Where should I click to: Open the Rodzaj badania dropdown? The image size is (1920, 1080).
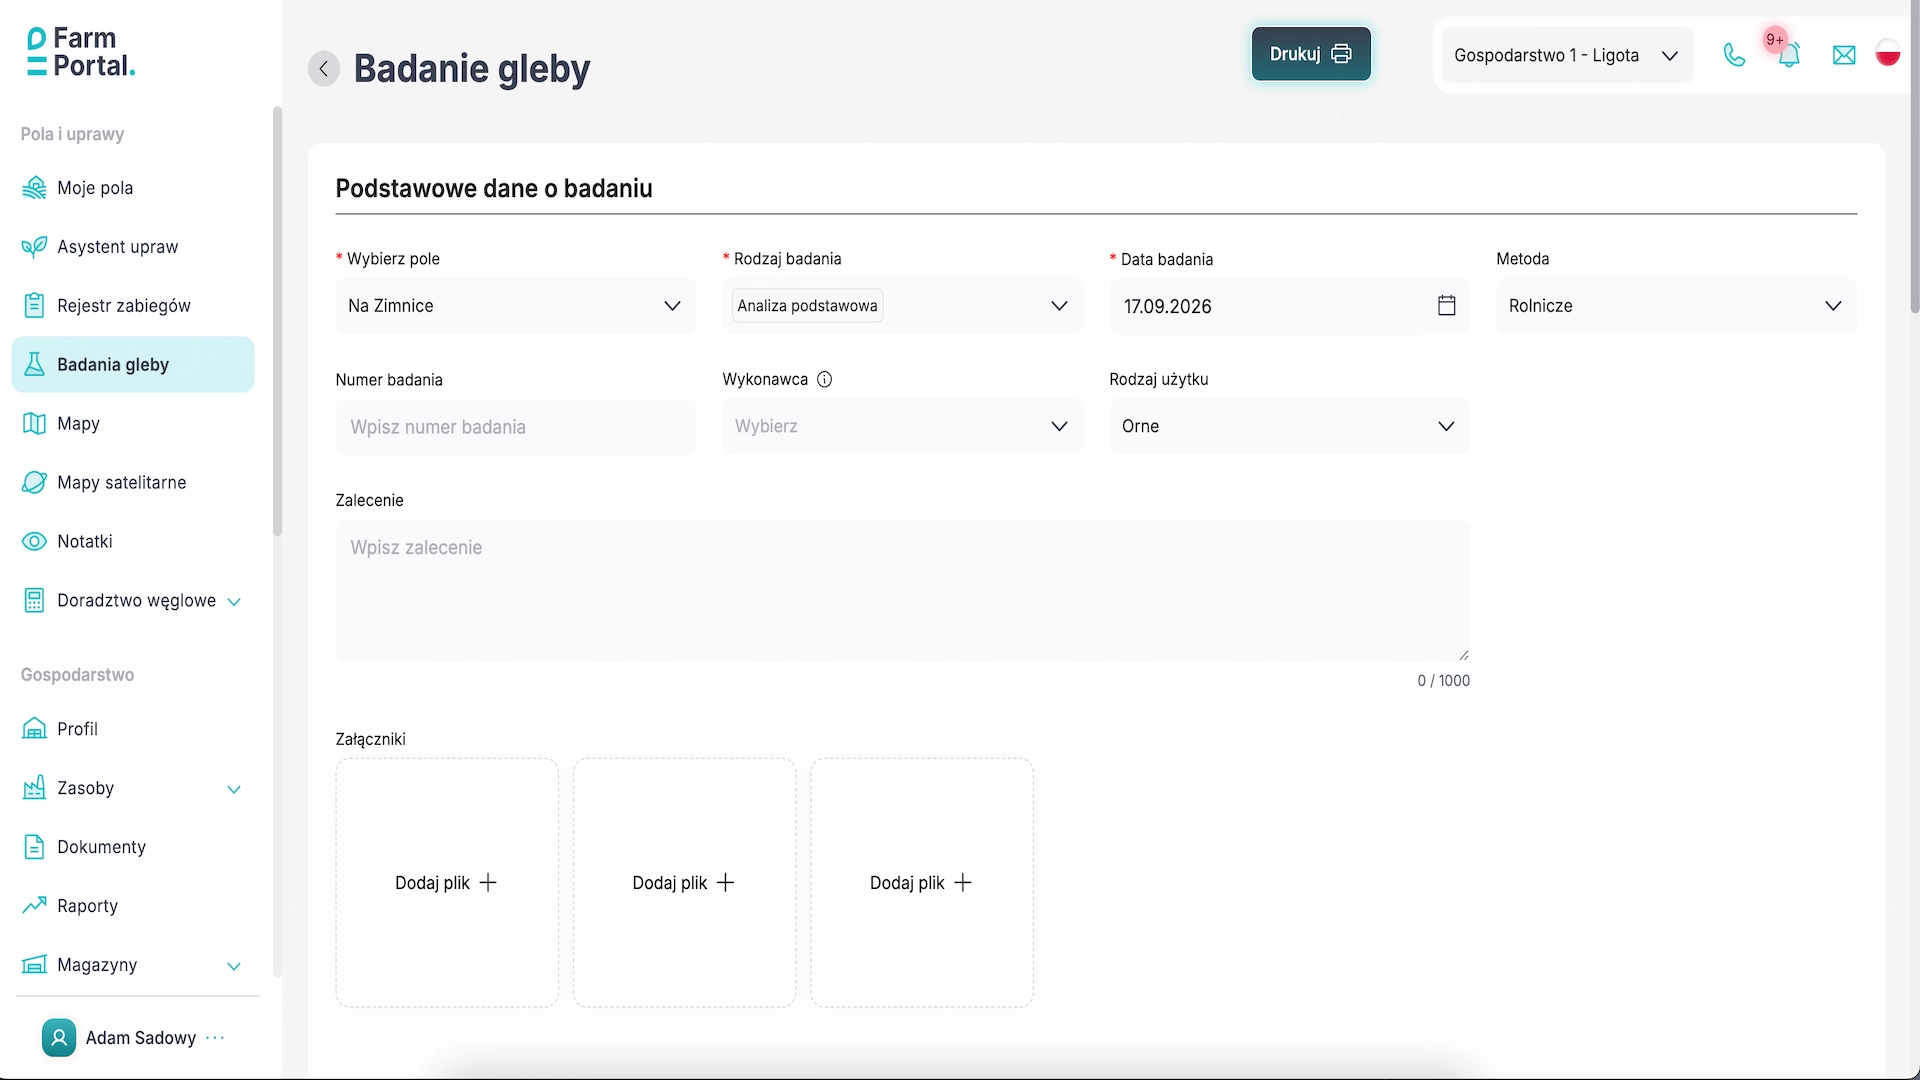pos(903,306)
